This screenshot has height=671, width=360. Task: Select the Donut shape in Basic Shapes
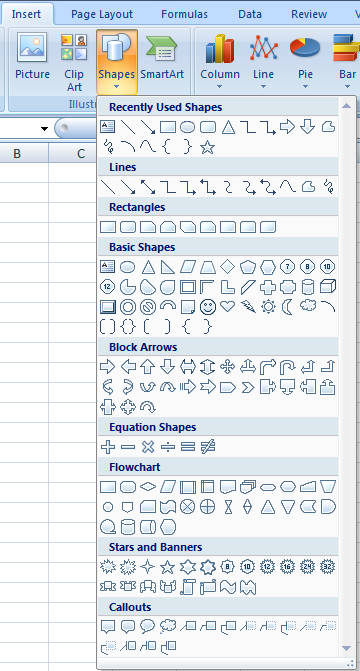tap(128, 307)
